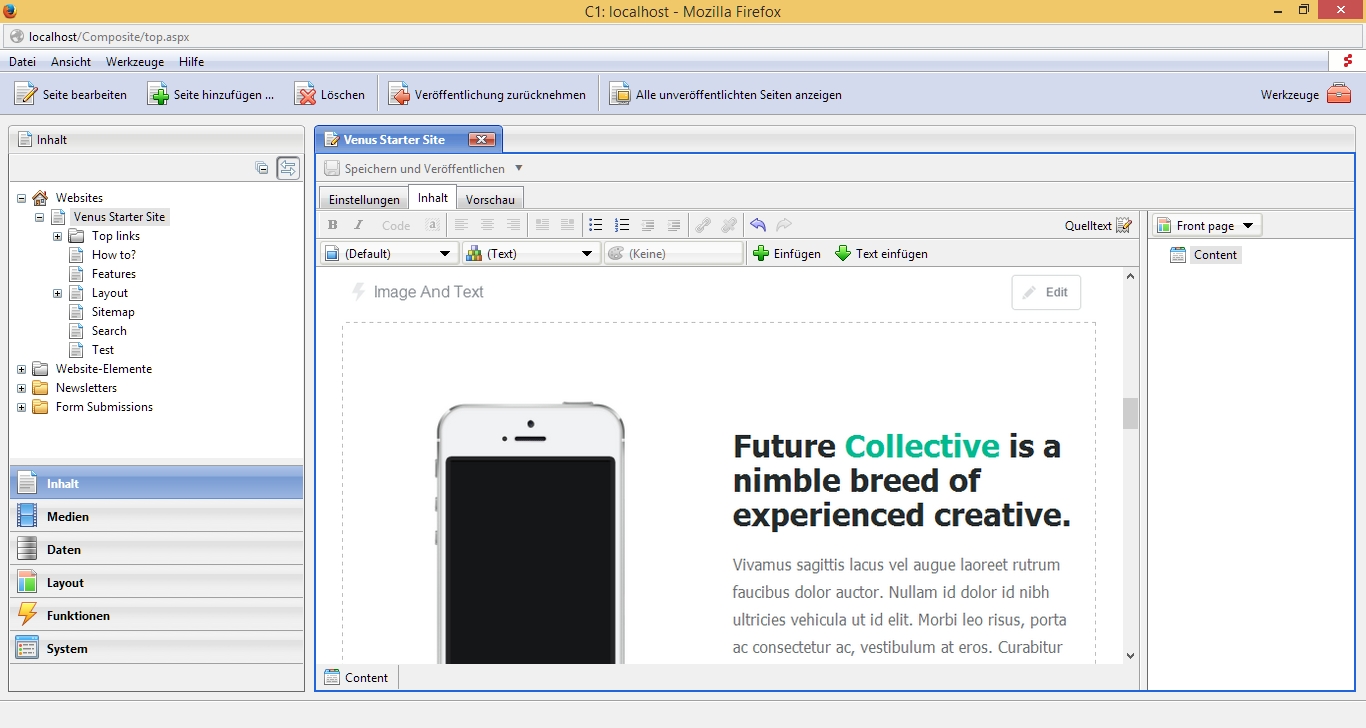Click the numbered list icon
Screen dimensions: 1366x728
tap(622, 225)
